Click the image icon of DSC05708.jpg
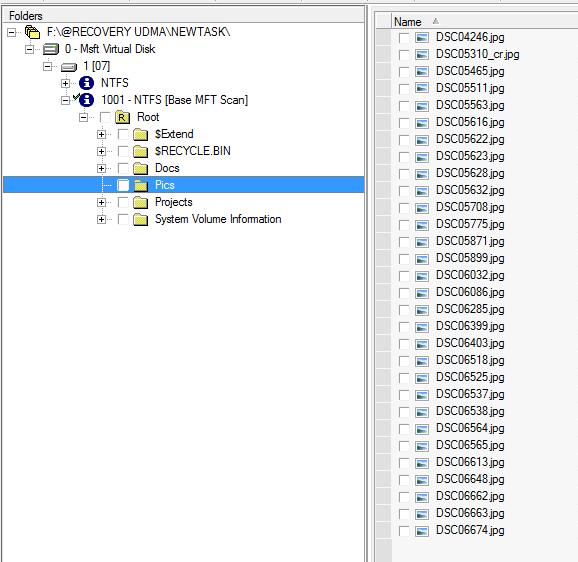This screenshot has height=562, width=578. pos(422,207)
